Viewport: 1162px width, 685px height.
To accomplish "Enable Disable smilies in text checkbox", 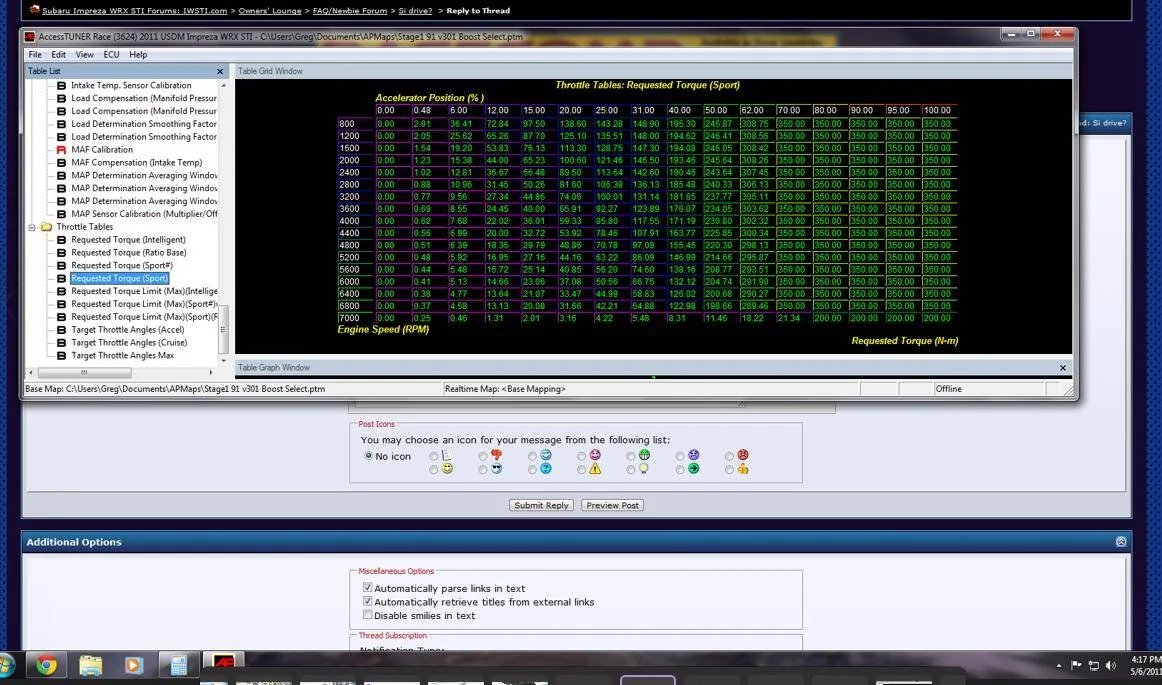I will pos(368,615).
